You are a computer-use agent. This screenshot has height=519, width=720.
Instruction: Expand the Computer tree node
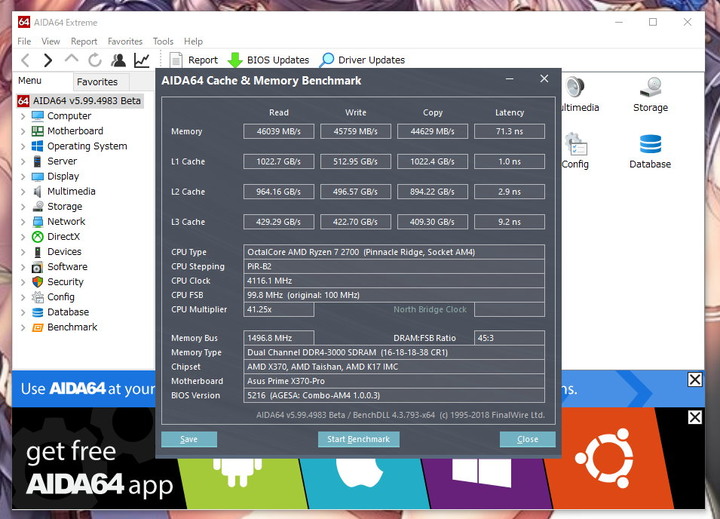coord(23,116)
